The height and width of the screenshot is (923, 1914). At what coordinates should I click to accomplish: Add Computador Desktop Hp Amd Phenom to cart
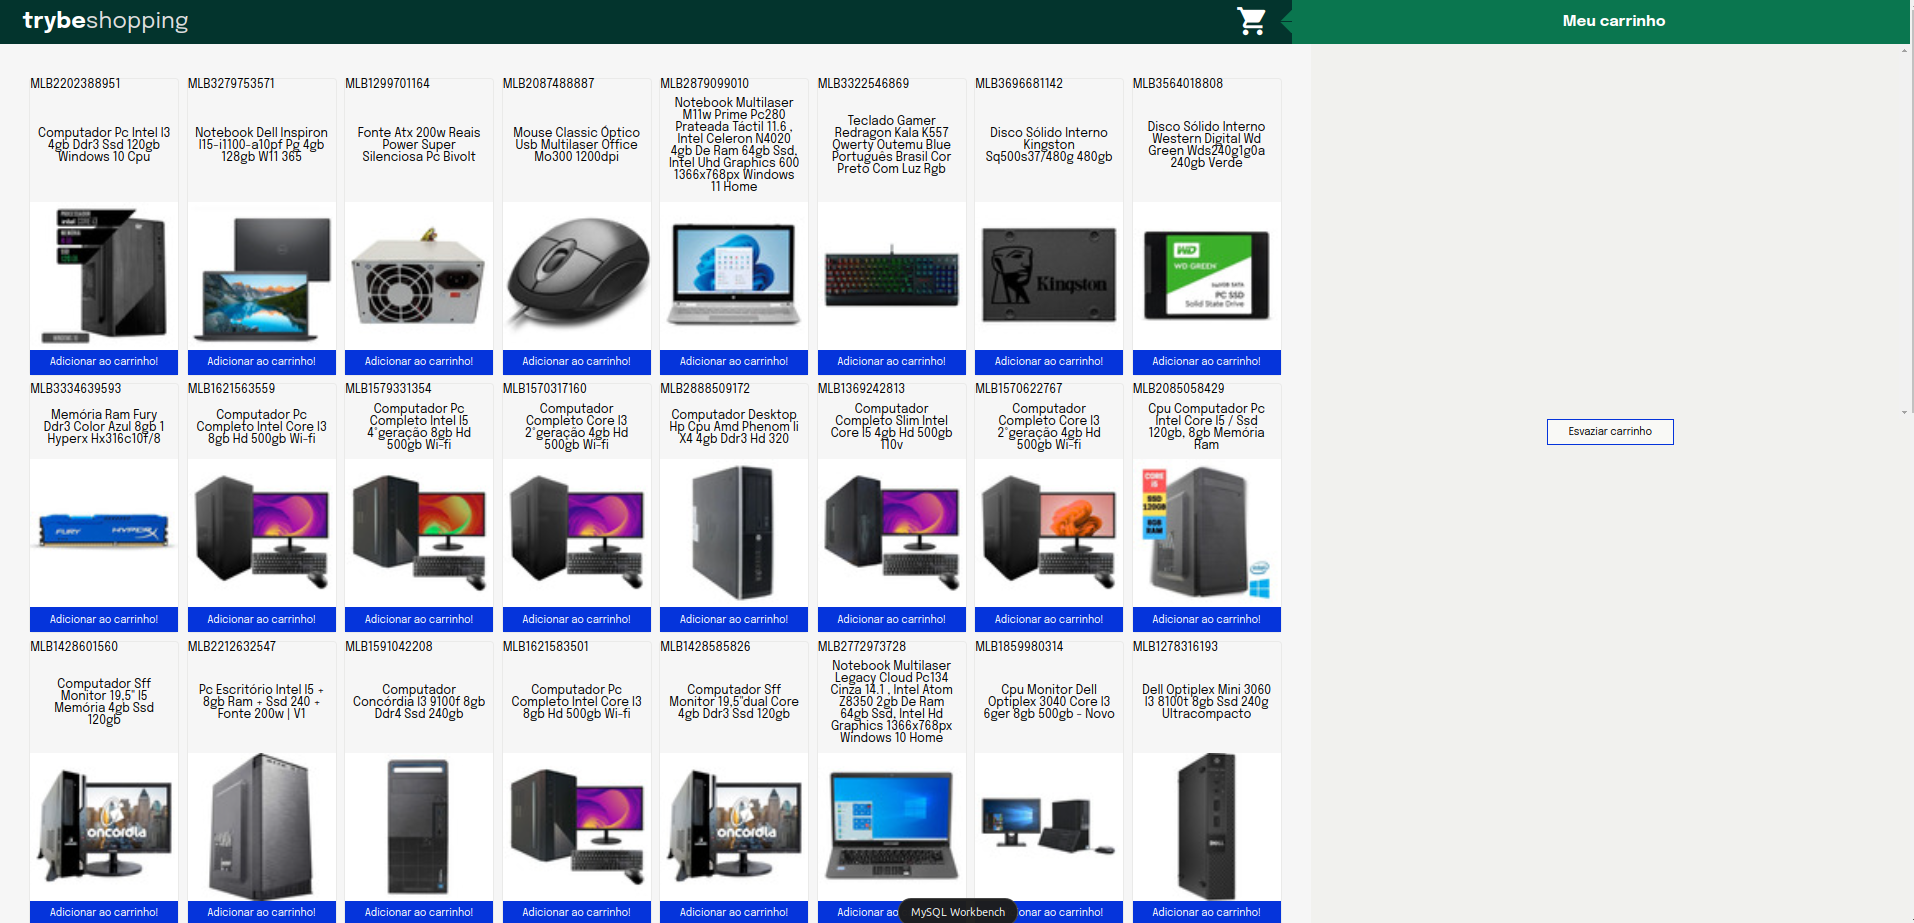coord(734,620)
